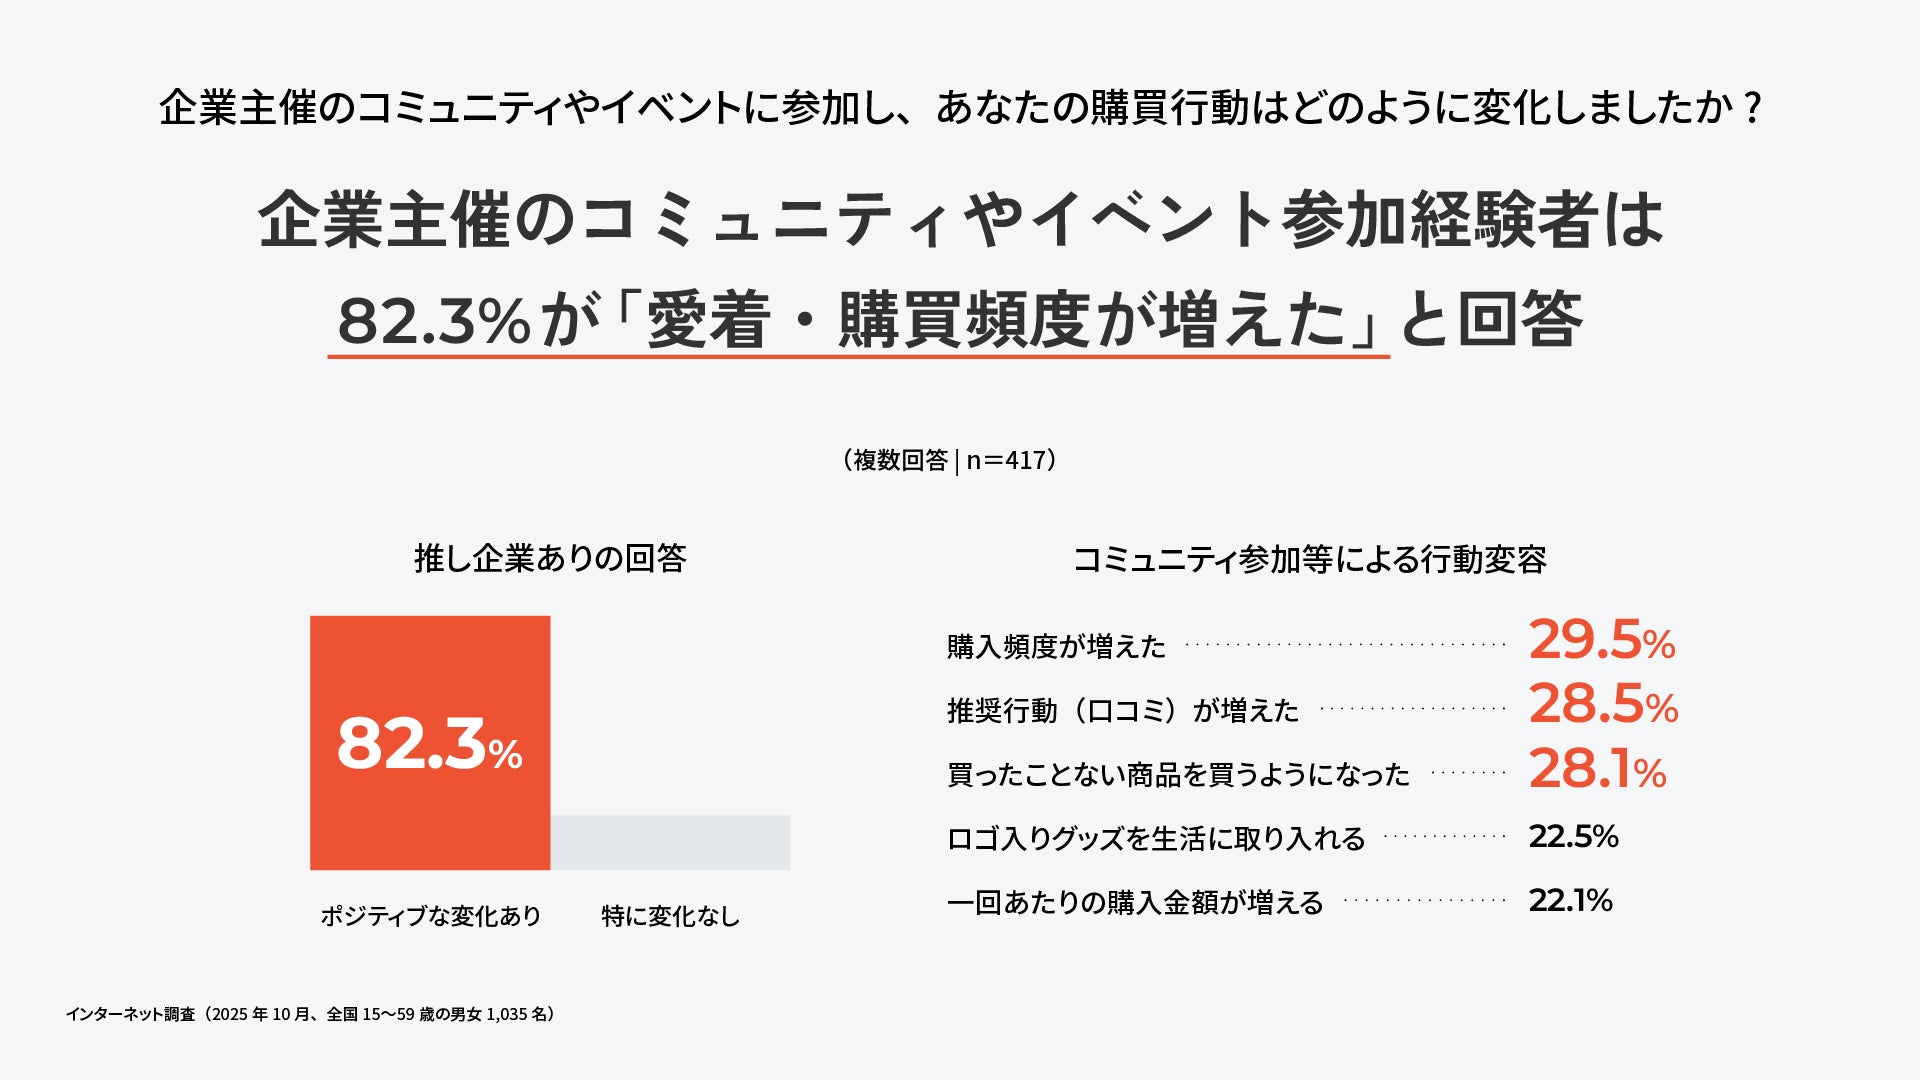Click the 28.1% value

point(1597,770)
